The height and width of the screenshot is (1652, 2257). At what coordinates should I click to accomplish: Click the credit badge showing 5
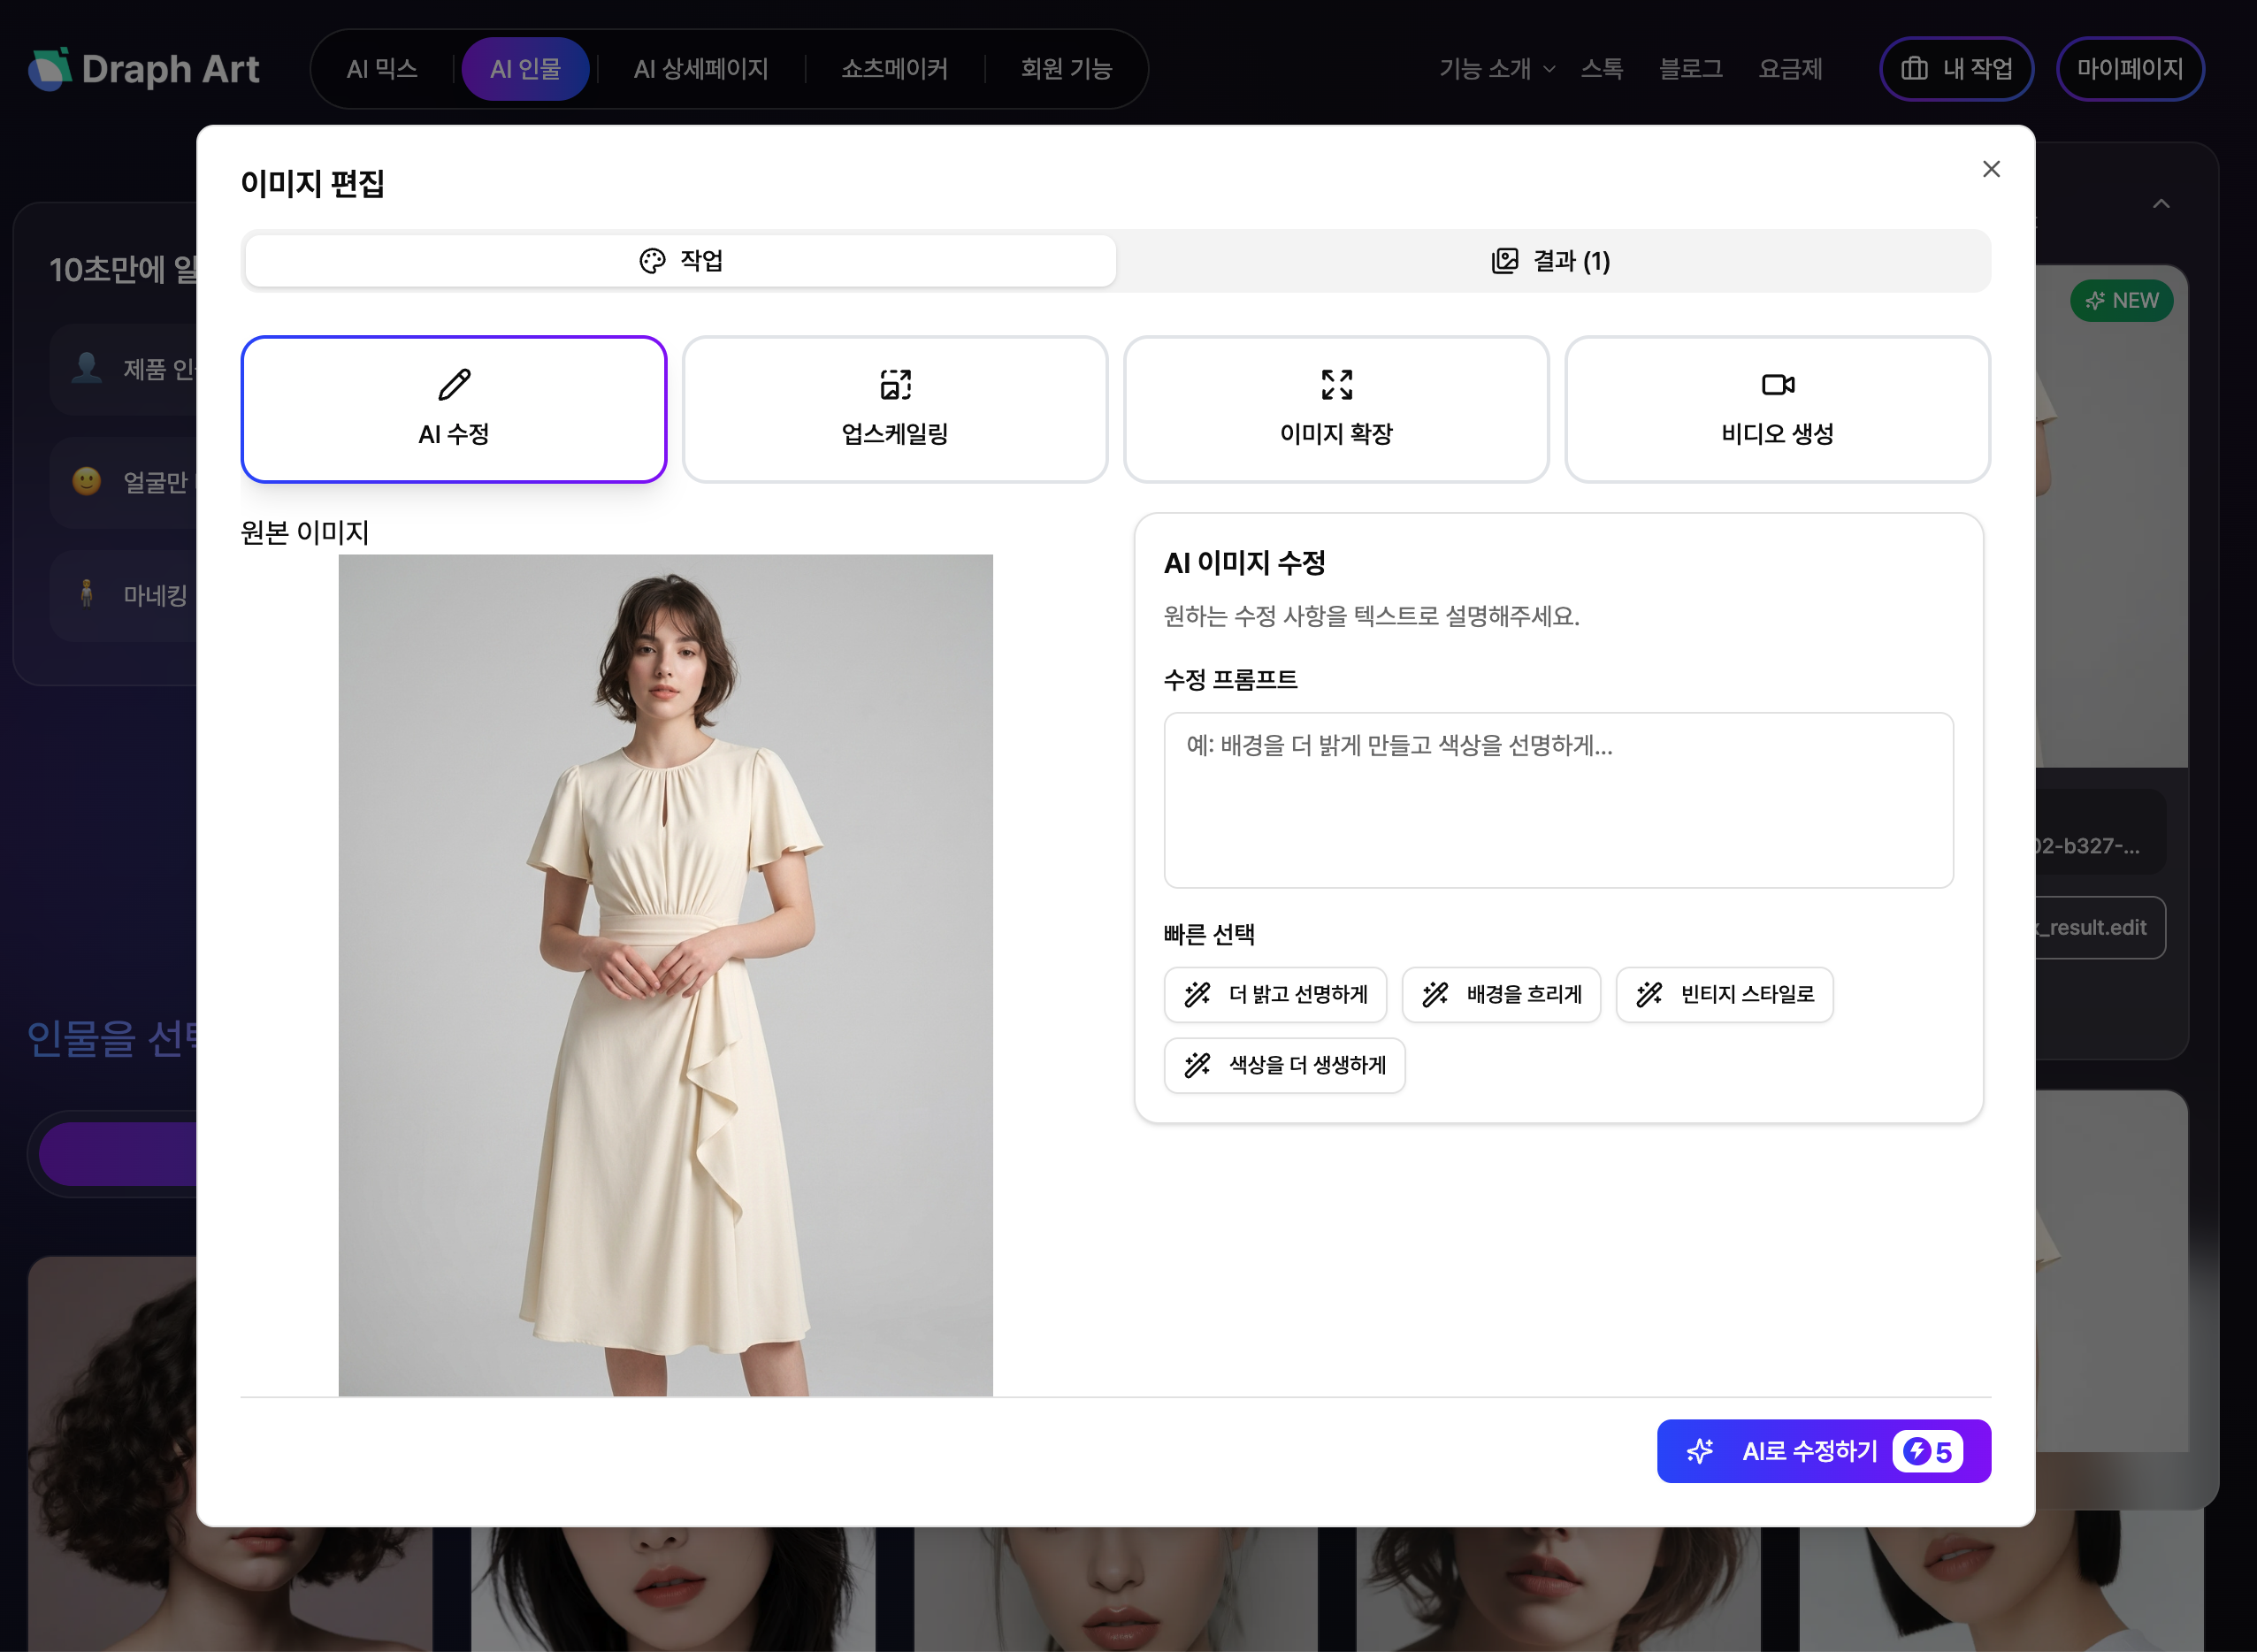pyautogui.click(x=1927, y=1451)
